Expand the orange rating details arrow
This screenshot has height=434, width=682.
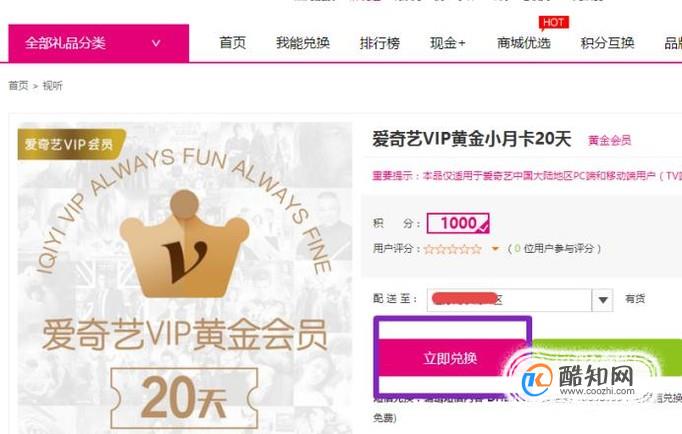pyautogui.click(x=495, y=249)
